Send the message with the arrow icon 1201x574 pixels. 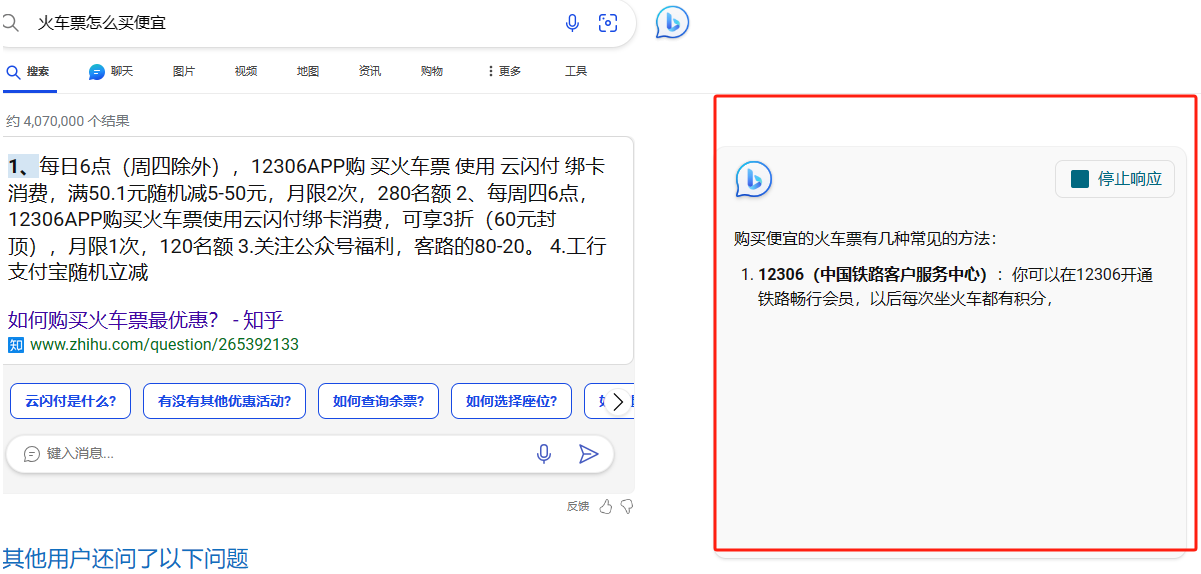tap(588, 454)
